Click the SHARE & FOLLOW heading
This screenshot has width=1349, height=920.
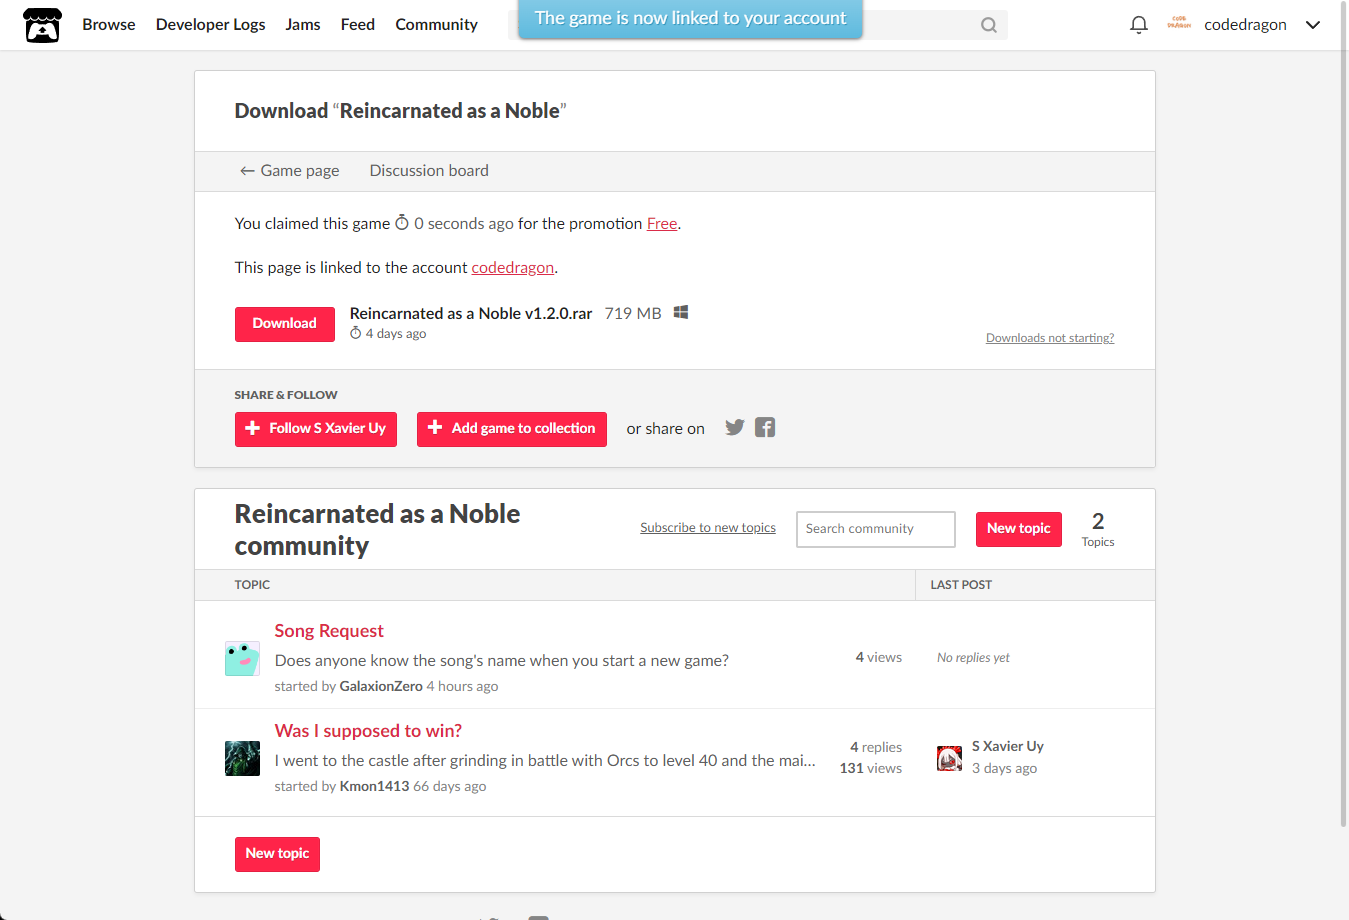[x=286, y=395]
